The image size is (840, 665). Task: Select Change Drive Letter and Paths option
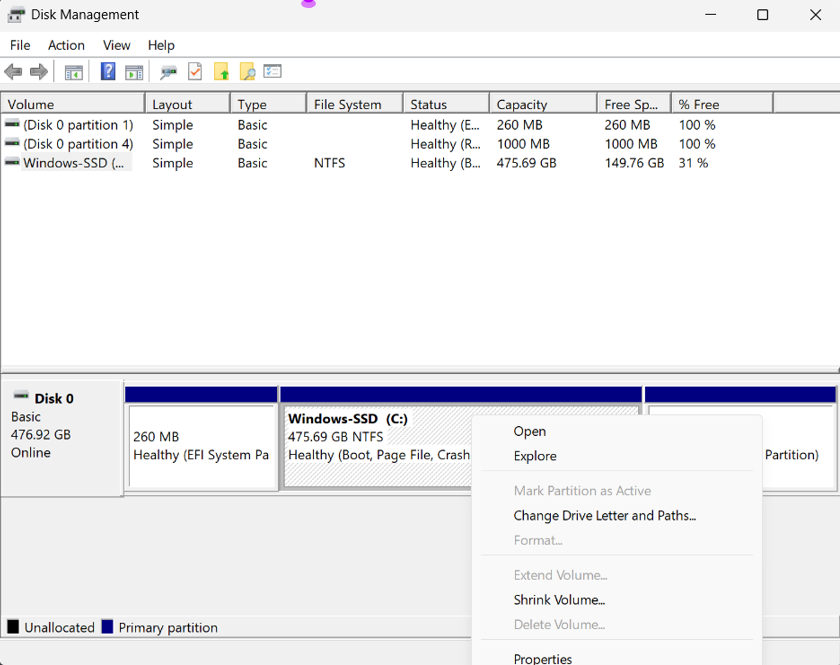point(604,516)
